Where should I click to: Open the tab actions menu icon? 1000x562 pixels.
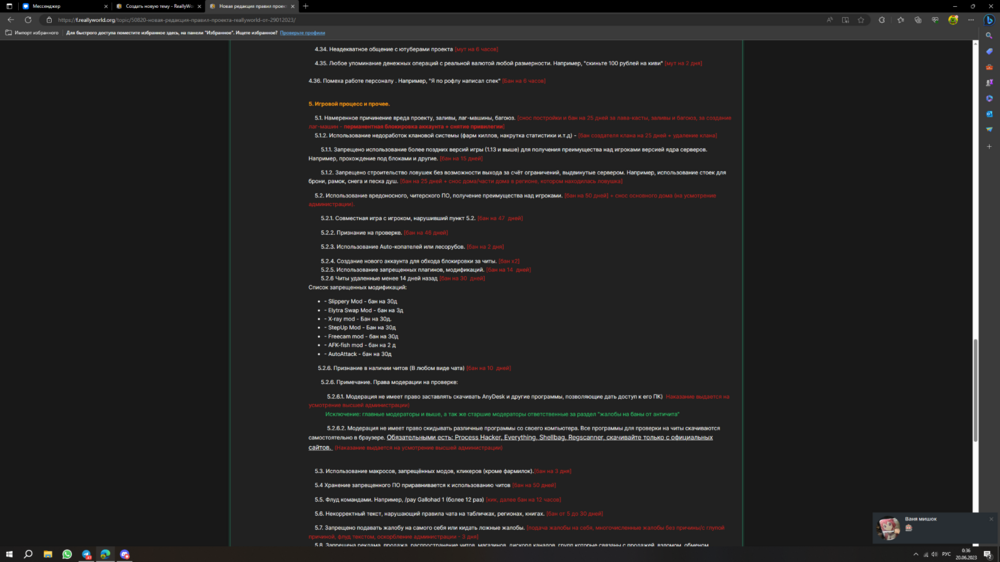(9, 6)
